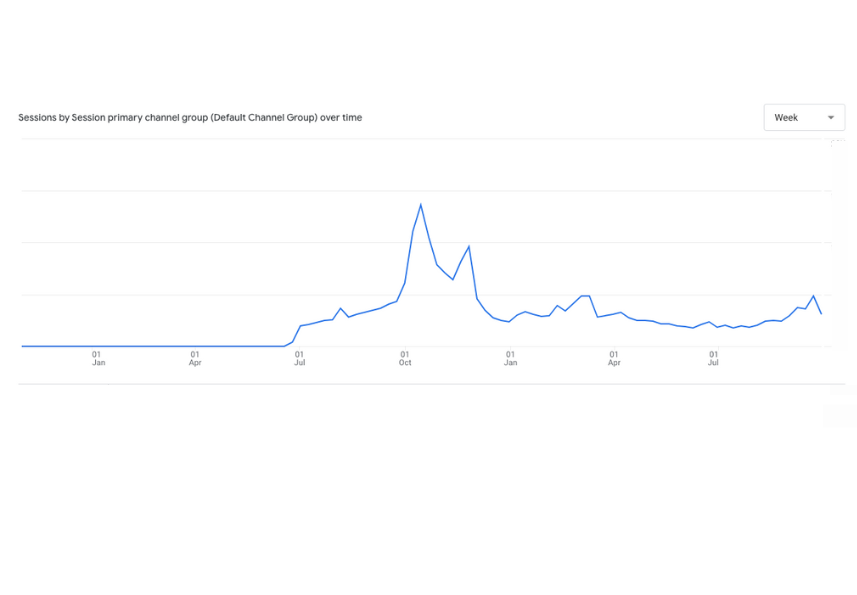Open the Week granularity dropdown
857x595 pixels.
(803, 118)
